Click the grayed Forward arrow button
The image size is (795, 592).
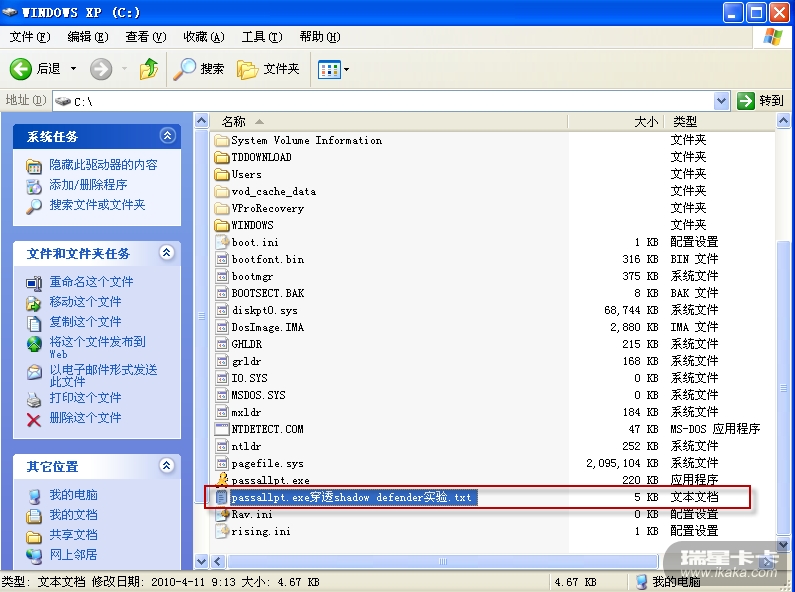101,69
